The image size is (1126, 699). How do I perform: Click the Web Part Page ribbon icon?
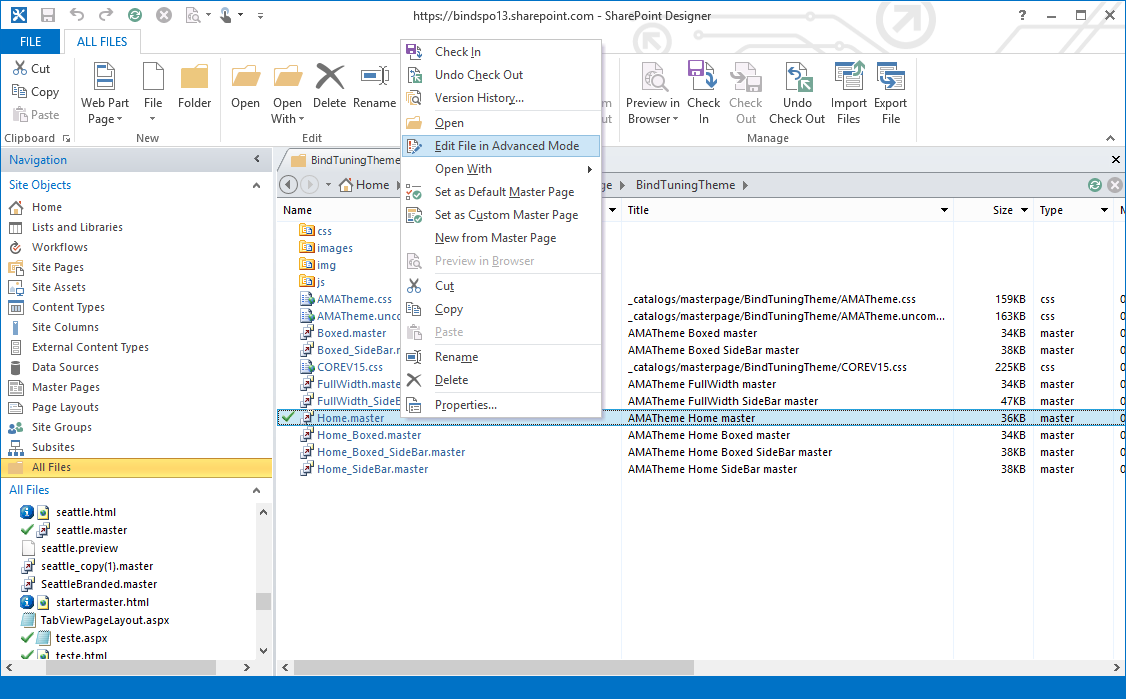(105, 77)
